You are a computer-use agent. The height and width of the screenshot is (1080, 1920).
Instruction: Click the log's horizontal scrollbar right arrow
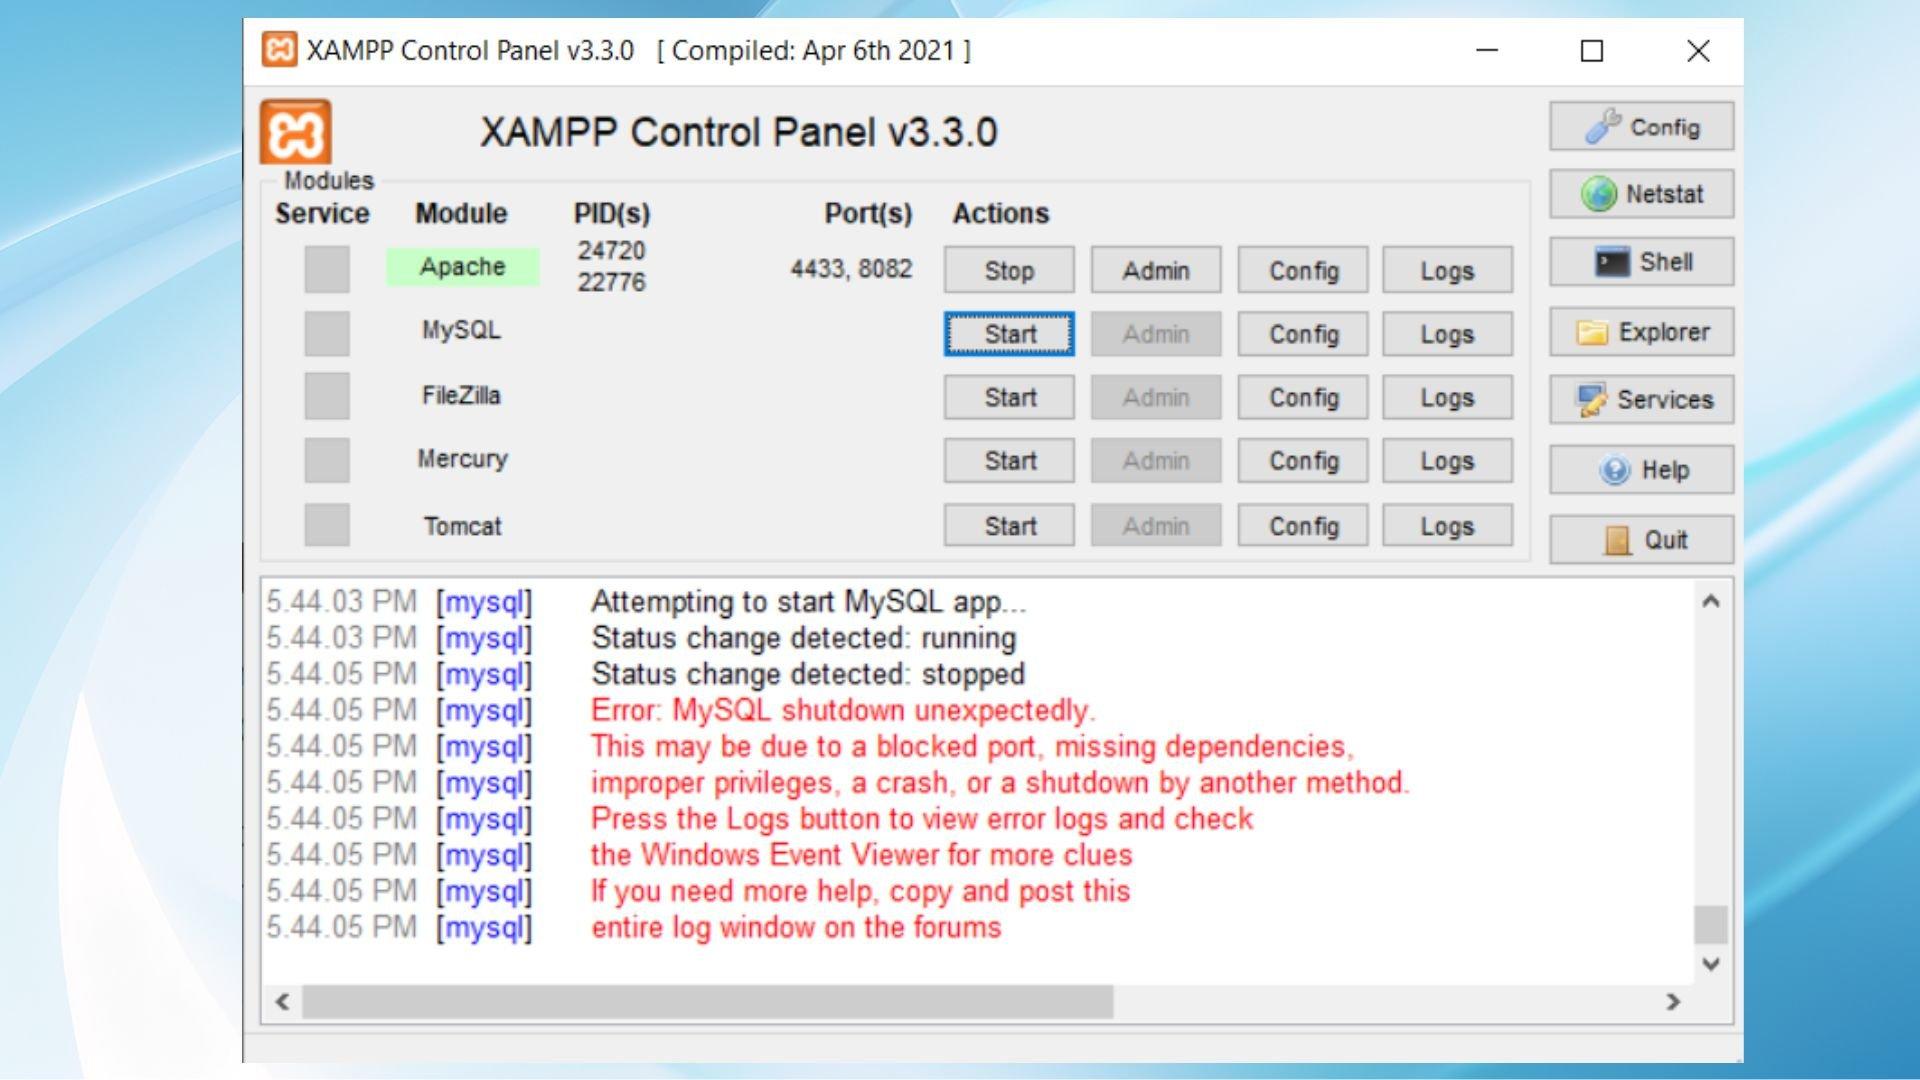tap(1673, 1001)
